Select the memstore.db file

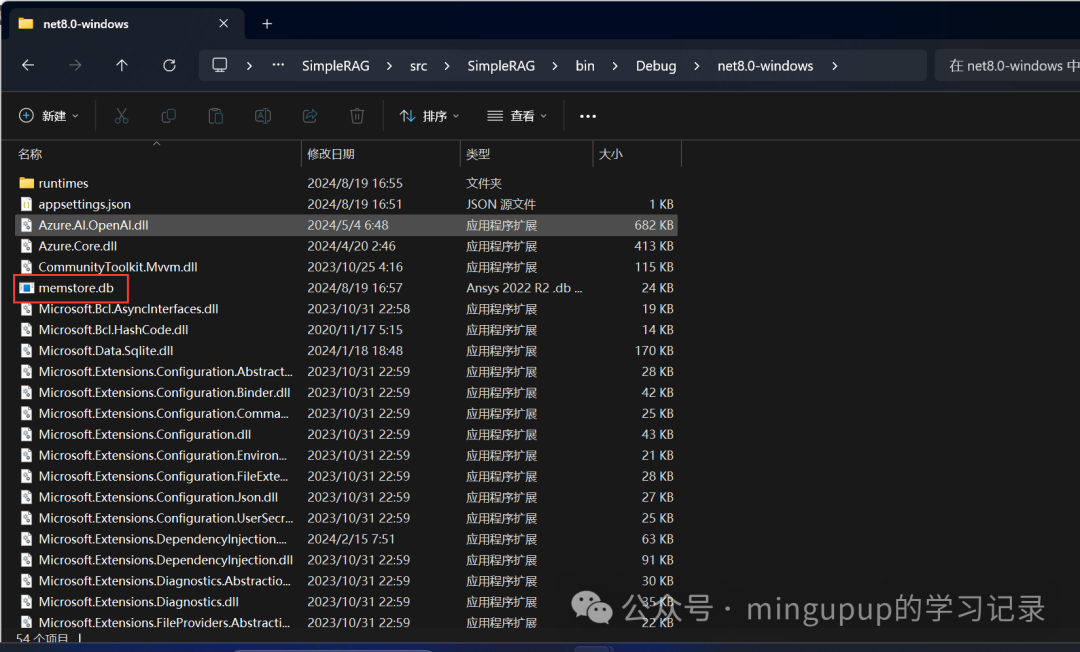pyautogui.click(x=75, y=287)
